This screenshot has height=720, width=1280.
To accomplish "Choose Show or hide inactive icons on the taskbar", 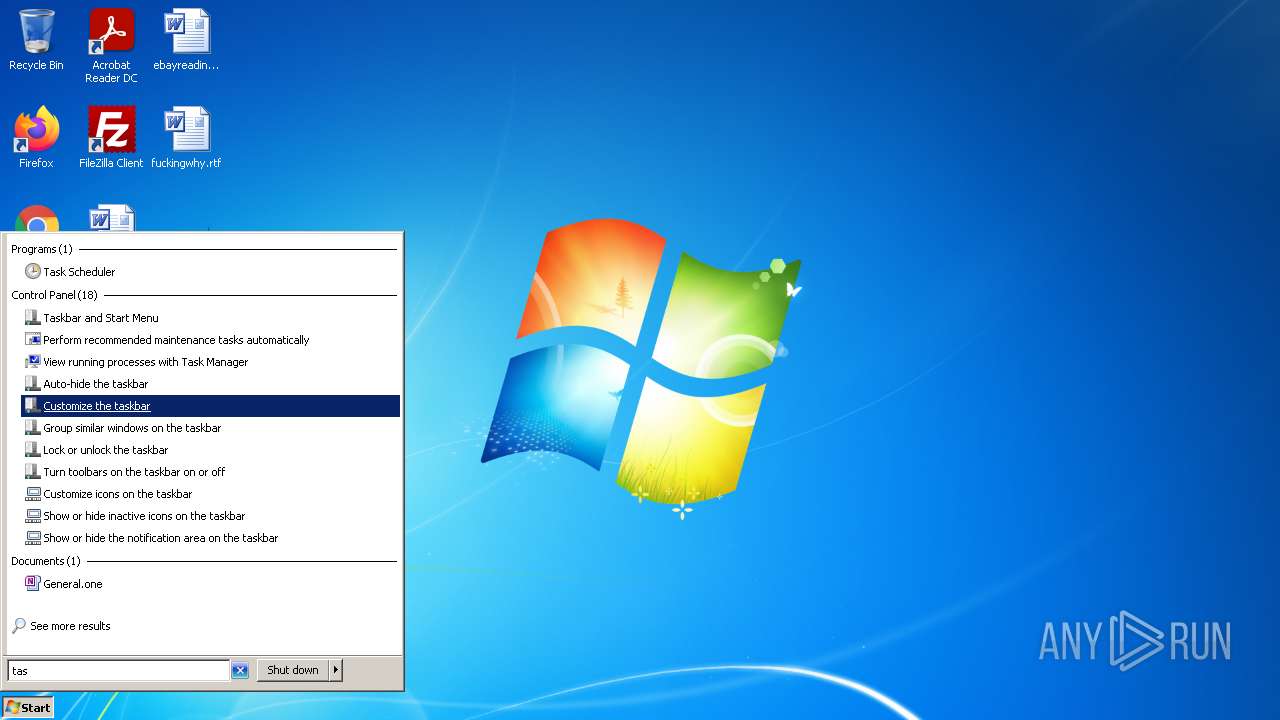I will point(210,516).
